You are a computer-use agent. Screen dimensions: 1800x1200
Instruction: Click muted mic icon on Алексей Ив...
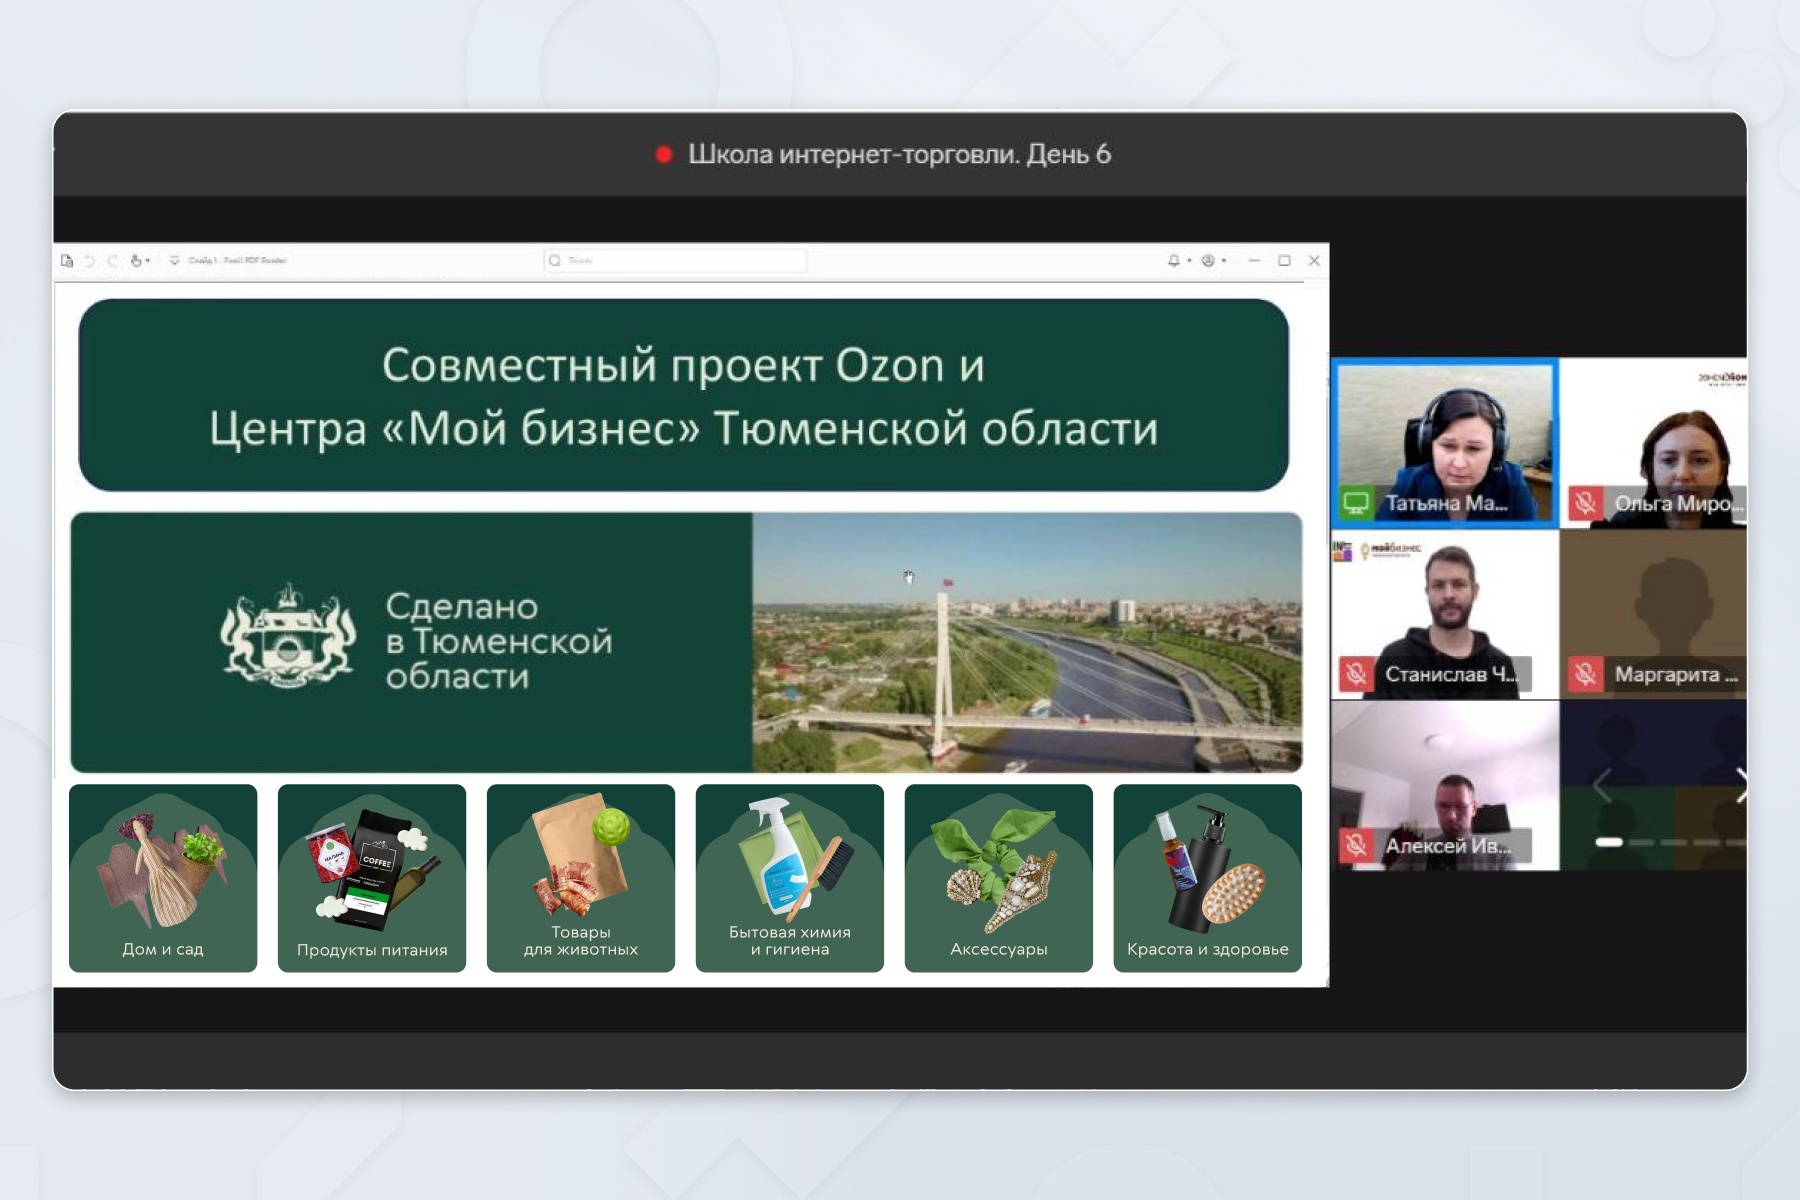point(1356,845)
